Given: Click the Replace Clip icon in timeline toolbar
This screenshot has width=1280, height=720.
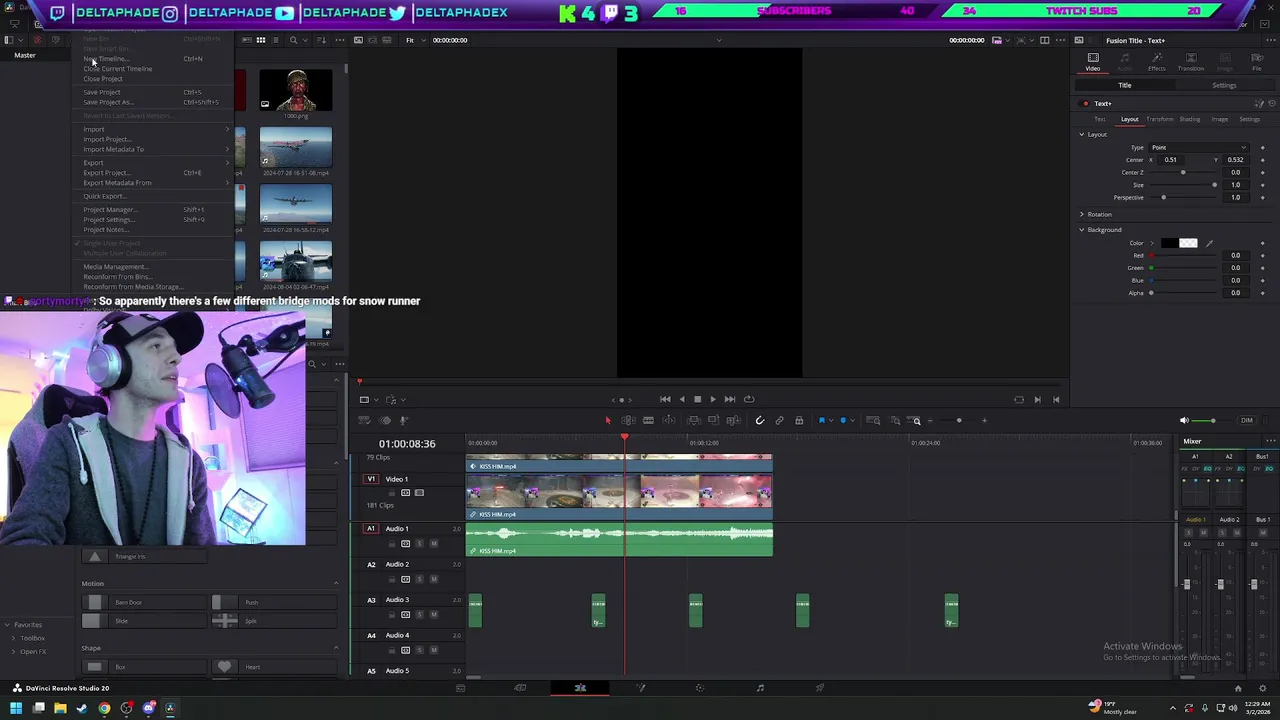Looking at the screenshot, I should 733,420.
